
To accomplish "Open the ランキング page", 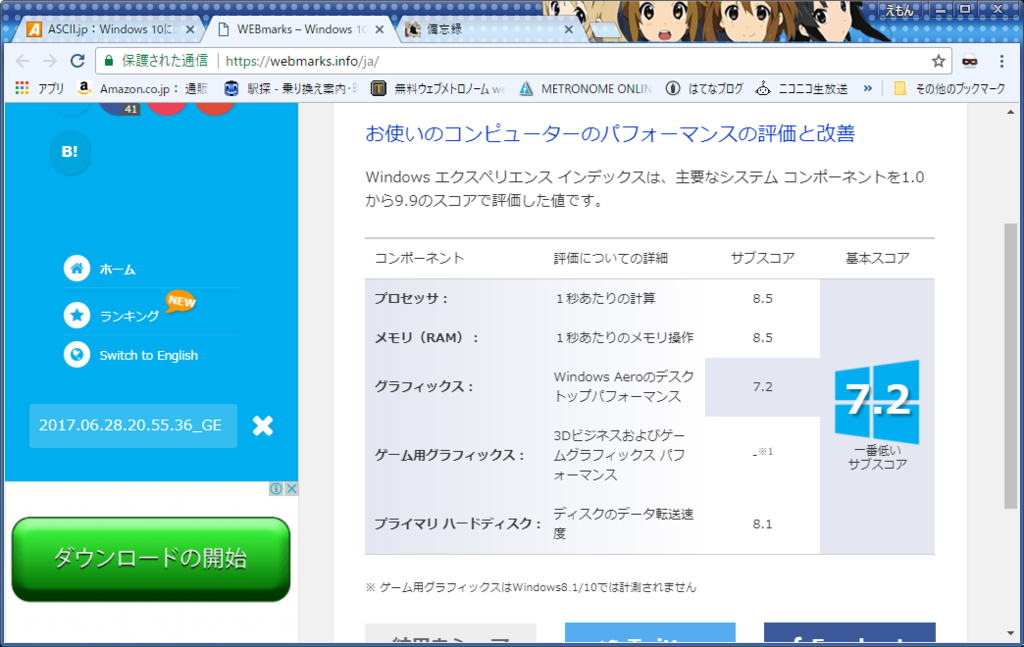I will click(112, 315).
